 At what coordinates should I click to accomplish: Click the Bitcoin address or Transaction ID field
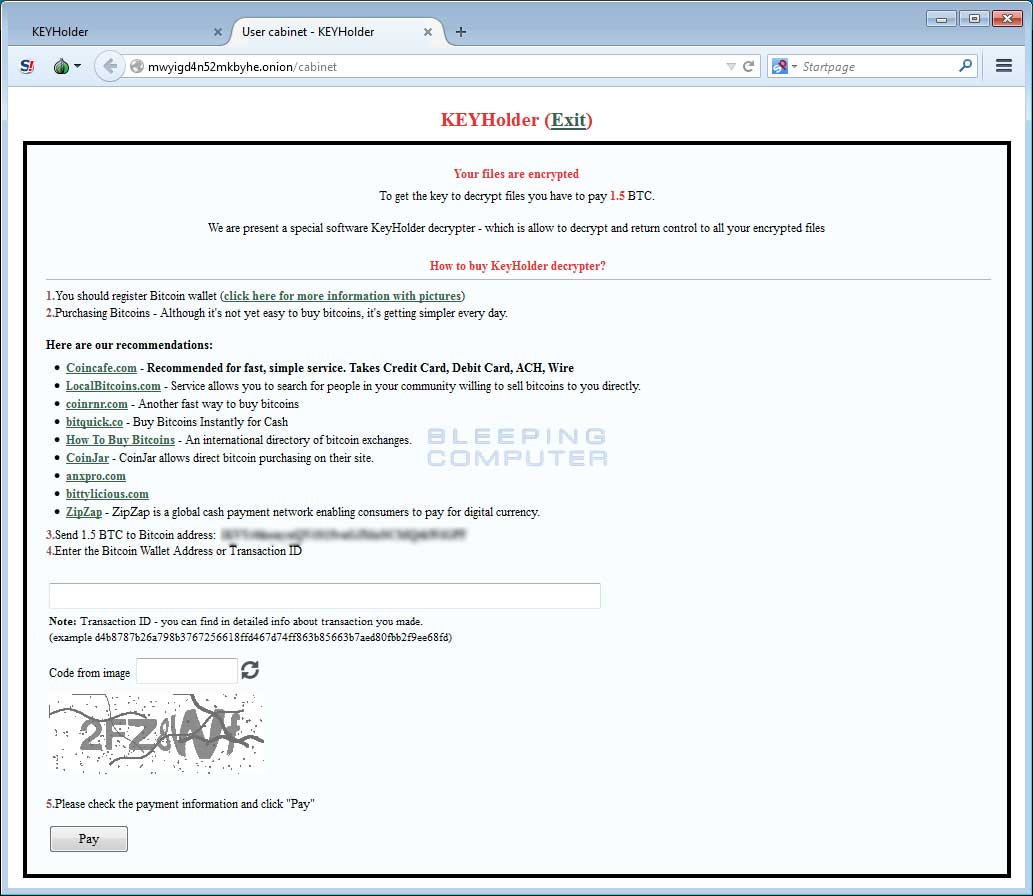pos(325,596)
